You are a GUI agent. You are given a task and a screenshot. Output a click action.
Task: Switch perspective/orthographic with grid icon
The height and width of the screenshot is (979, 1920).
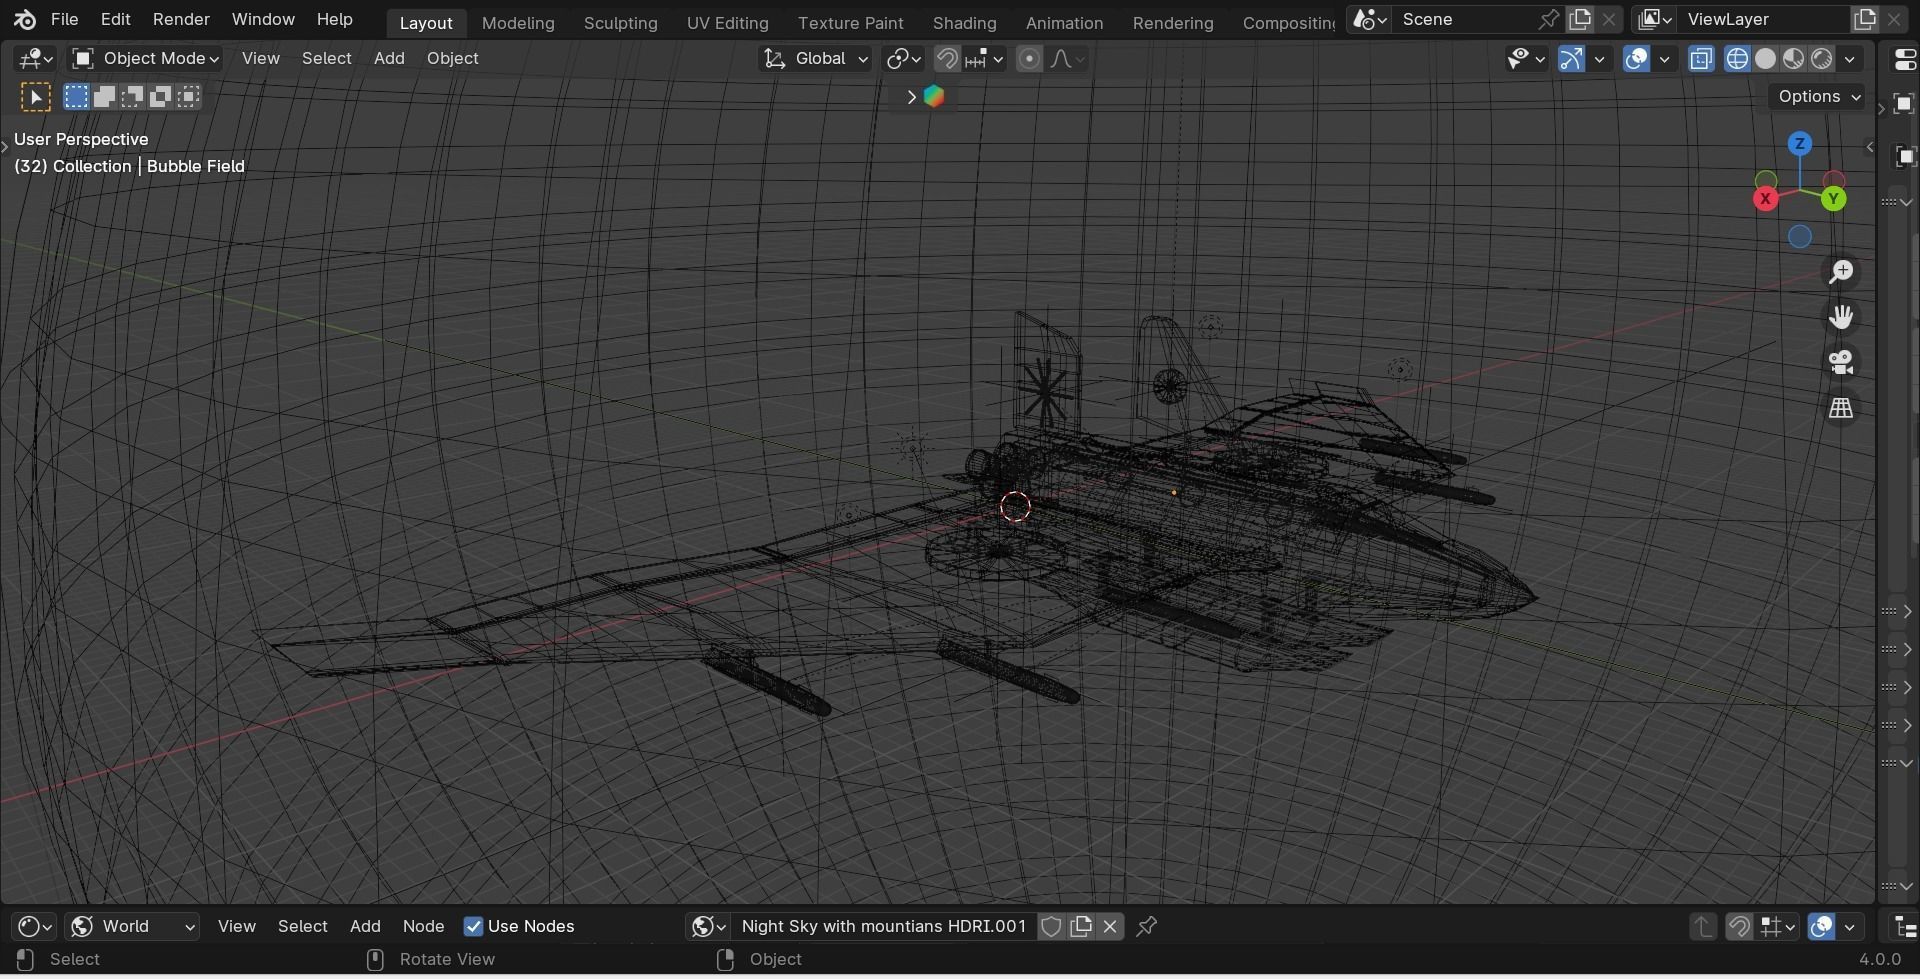pyautogui.click(x=1841, y=408)
